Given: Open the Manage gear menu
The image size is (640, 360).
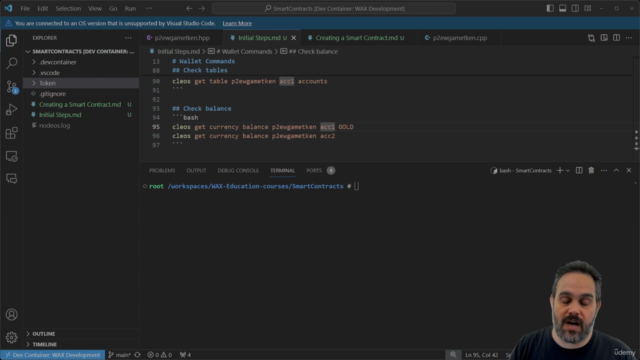Looking at the screenshot, I should pos(11,337).
